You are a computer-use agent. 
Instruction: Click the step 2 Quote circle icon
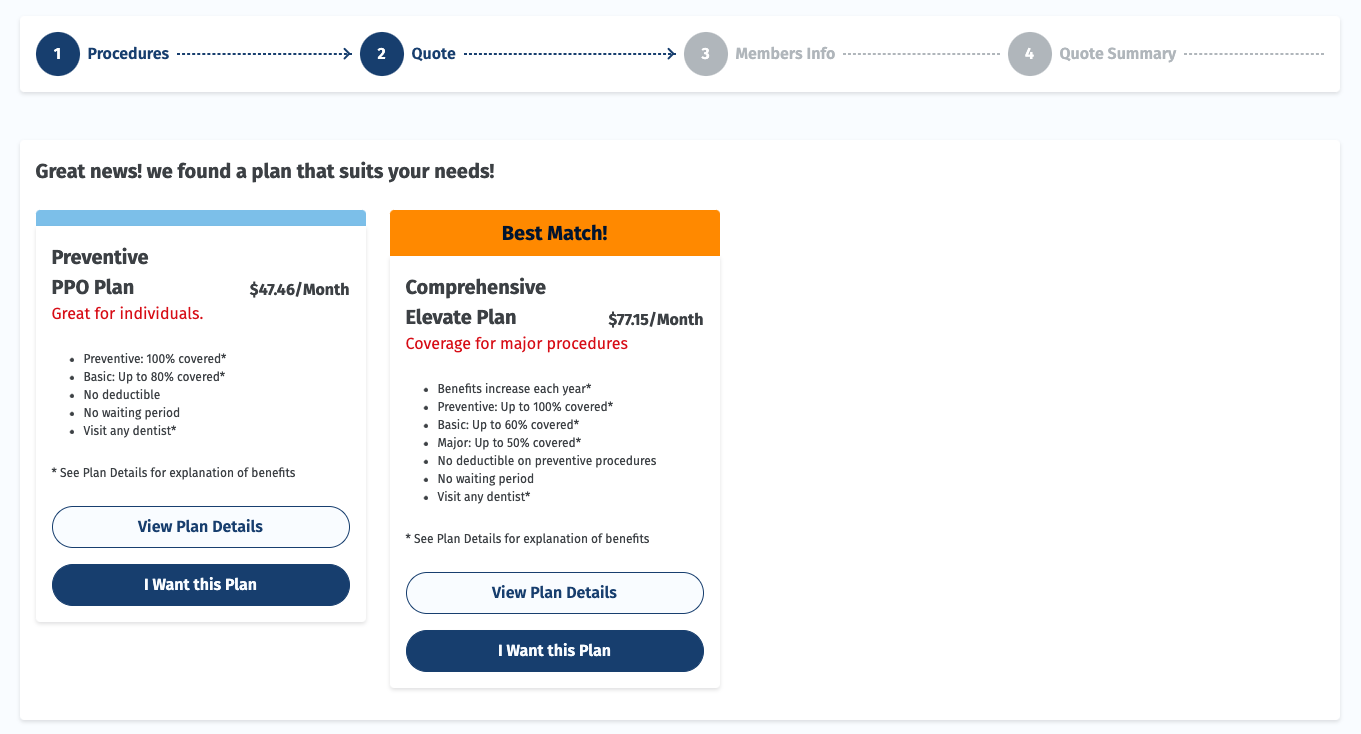coord(381,53)
